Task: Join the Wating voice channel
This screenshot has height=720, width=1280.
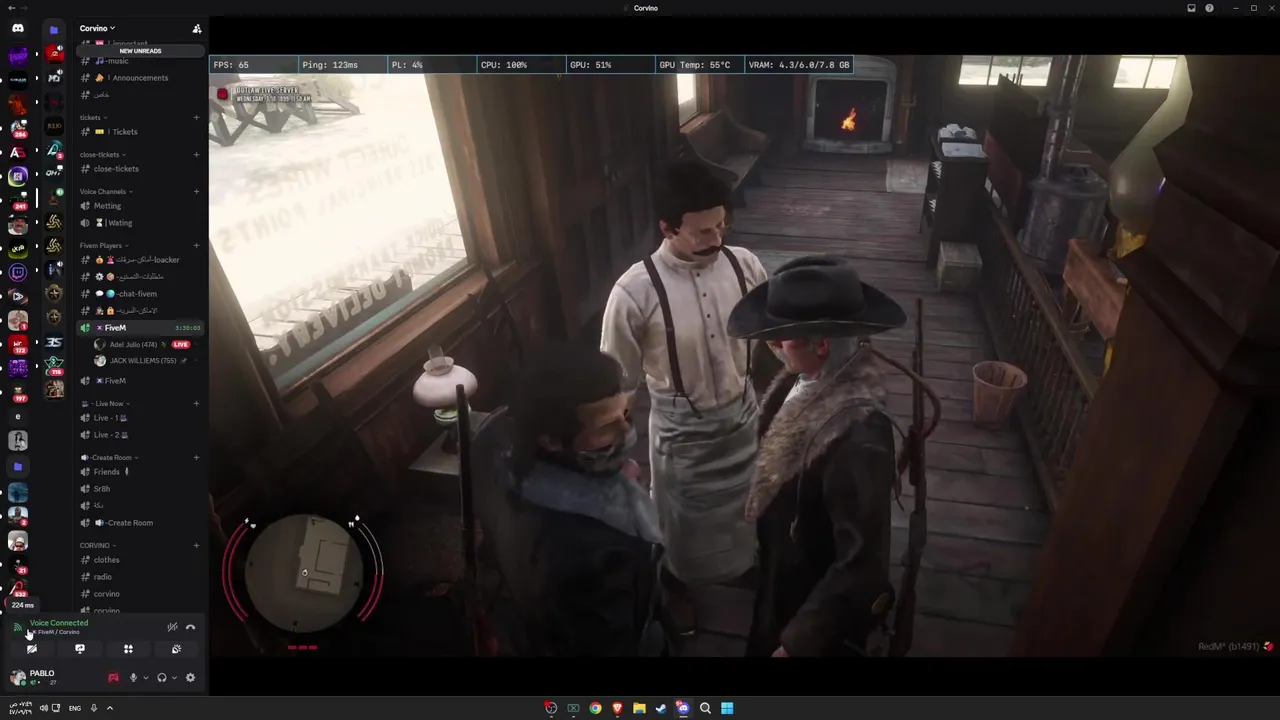Action: coord(140,223)
